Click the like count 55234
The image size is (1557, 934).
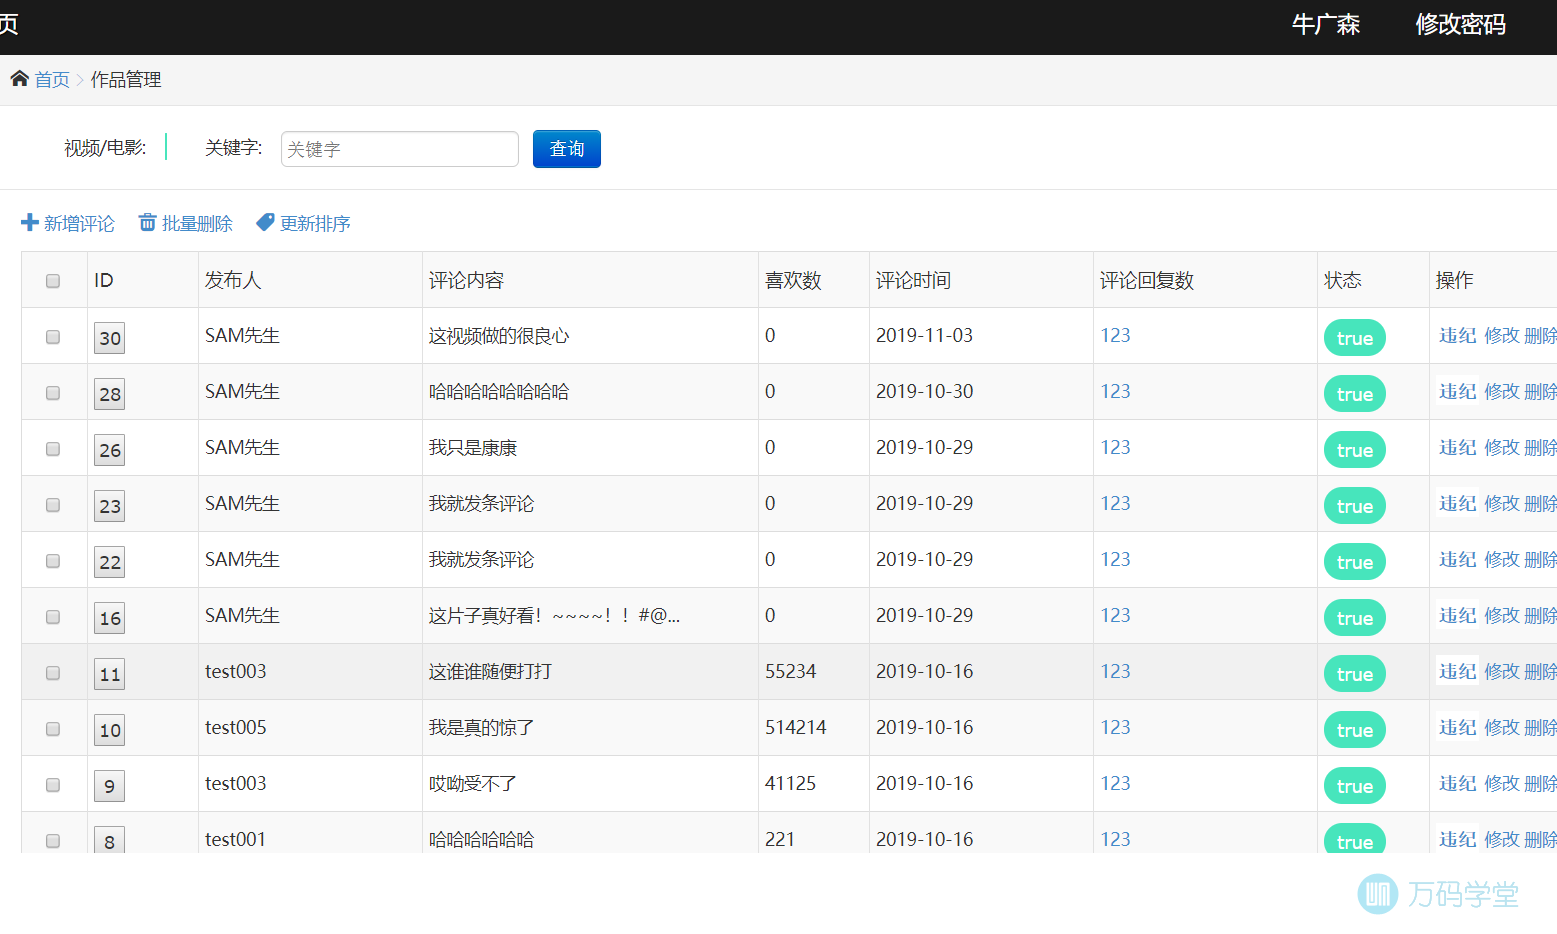coord(791,672)
